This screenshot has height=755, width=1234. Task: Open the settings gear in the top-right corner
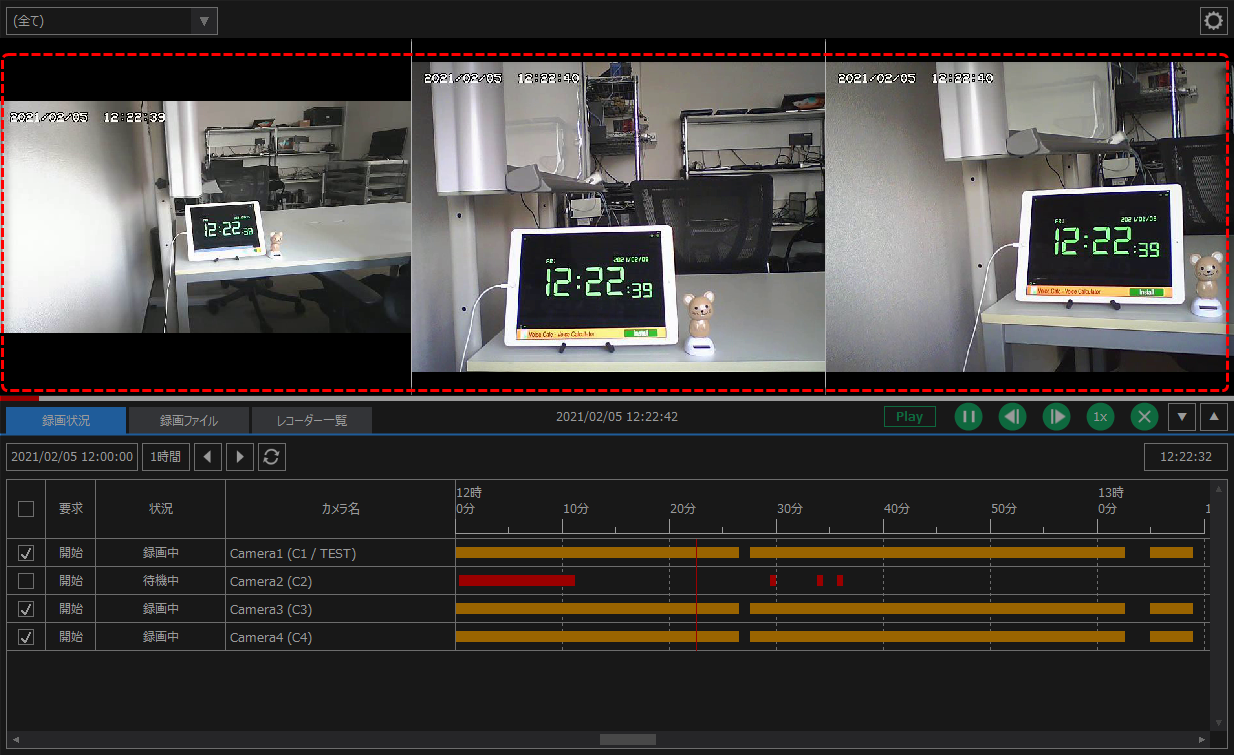point(1213,20)
